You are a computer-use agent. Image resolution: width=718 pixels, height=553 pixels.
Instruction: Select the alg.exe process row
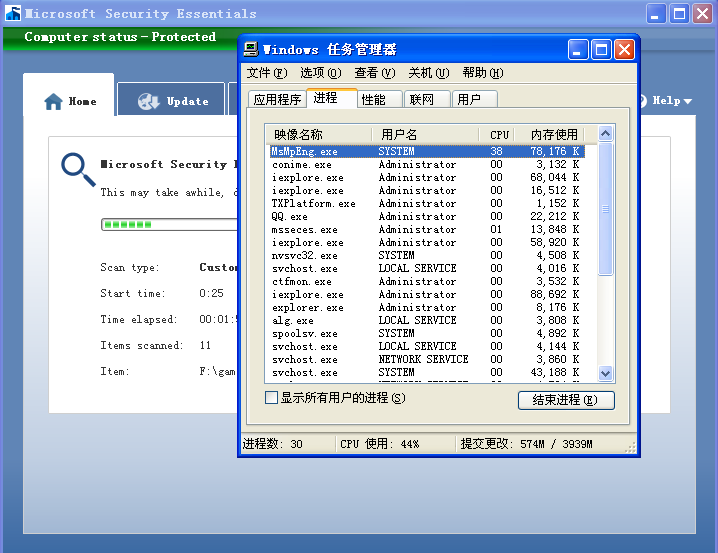pos(427,320)
